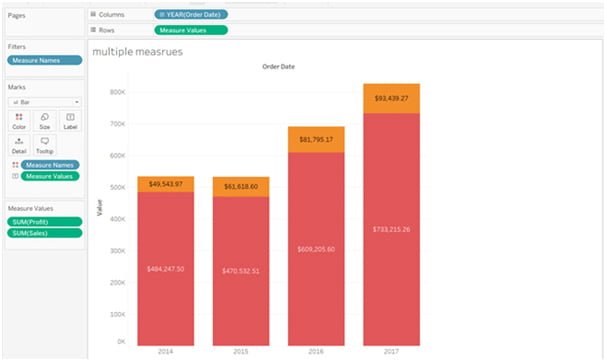Open the Tooltip marks card
The image size is (606, 361).
click(x=44, y=145)
